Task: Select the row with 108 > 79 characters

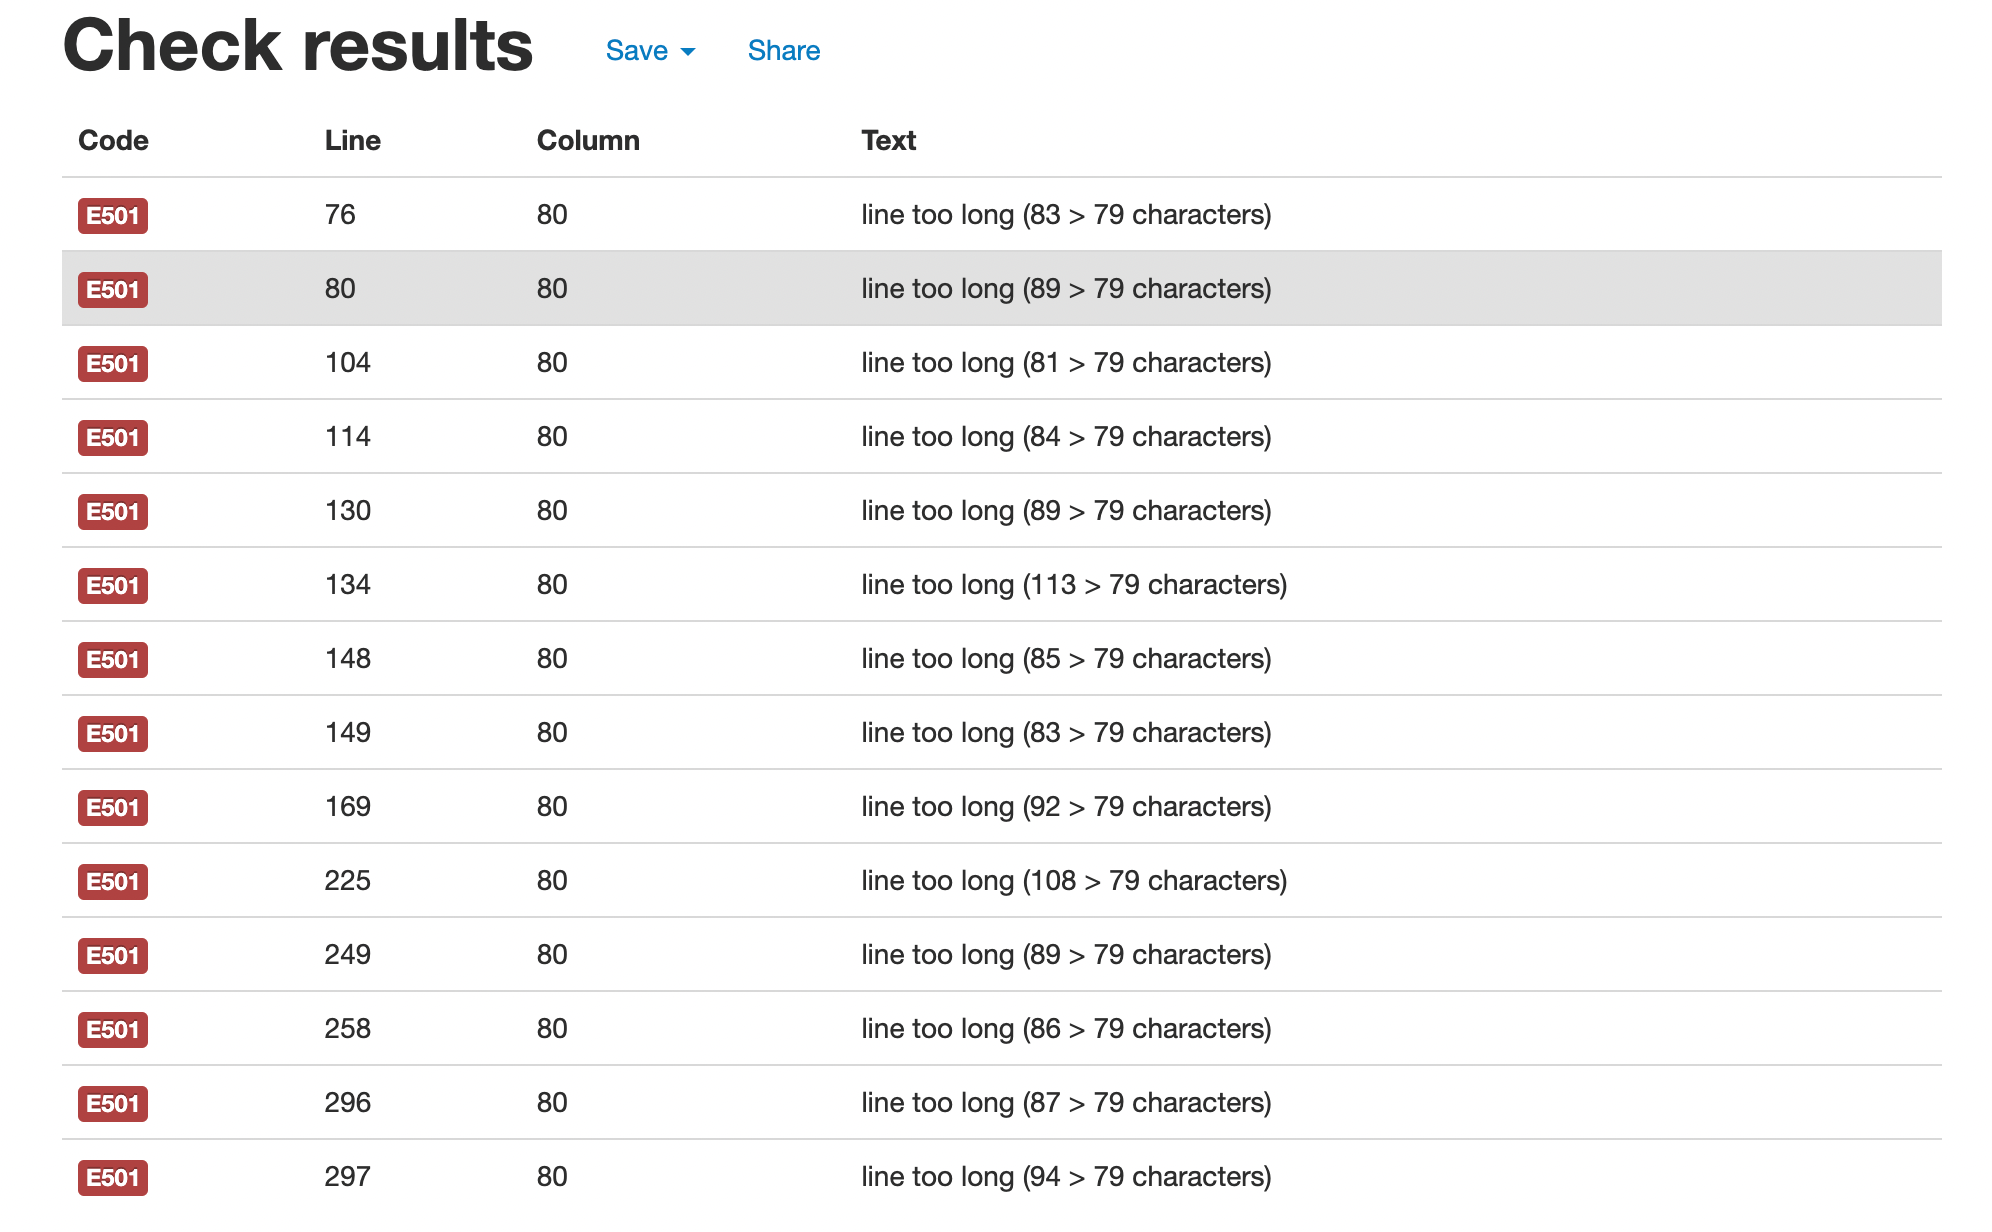Action: (x=1073, y=881)
